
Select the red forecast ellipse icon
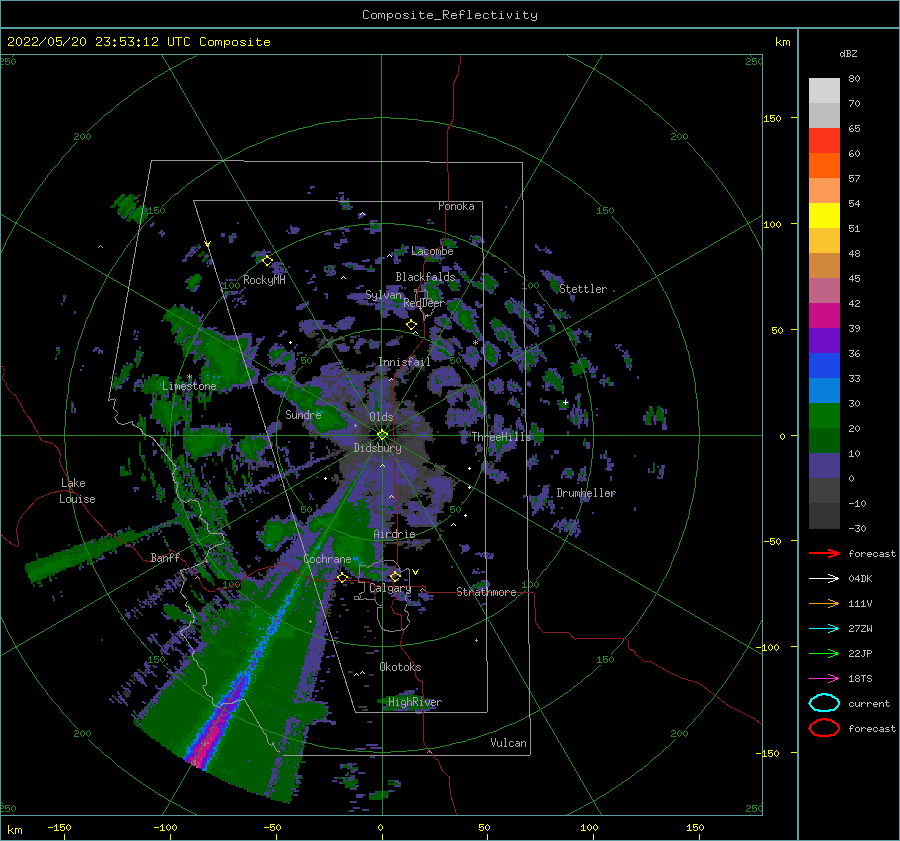point(824,728)
